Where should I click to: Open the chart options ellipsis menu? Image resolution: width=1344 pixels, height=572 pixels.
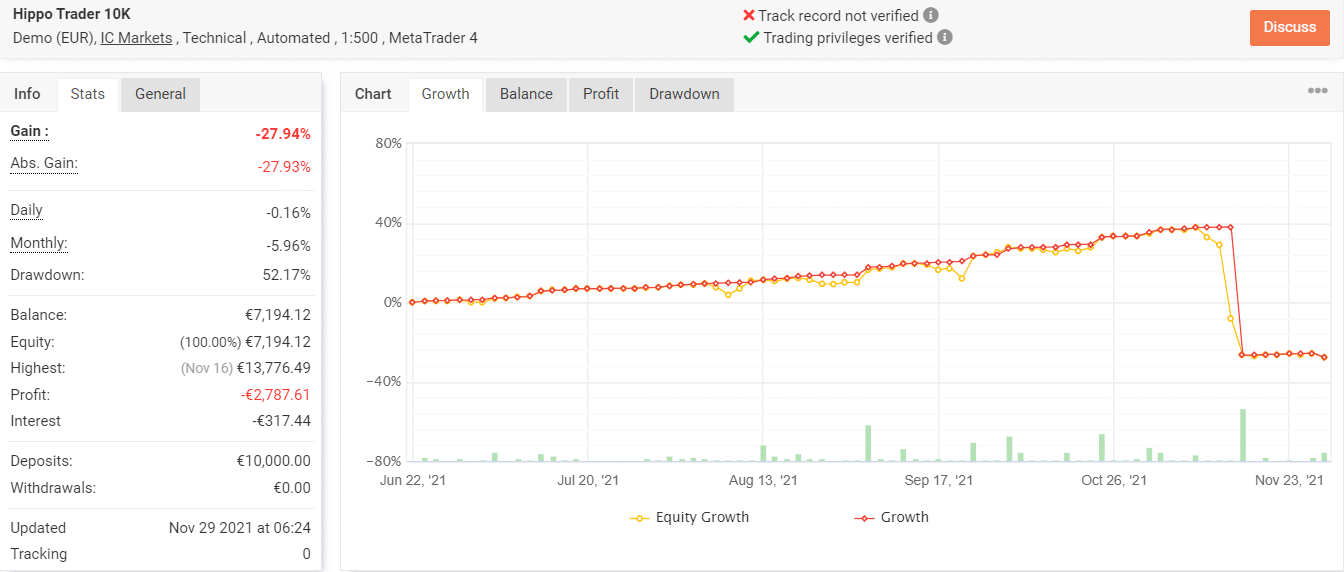tap(1317, 91)
